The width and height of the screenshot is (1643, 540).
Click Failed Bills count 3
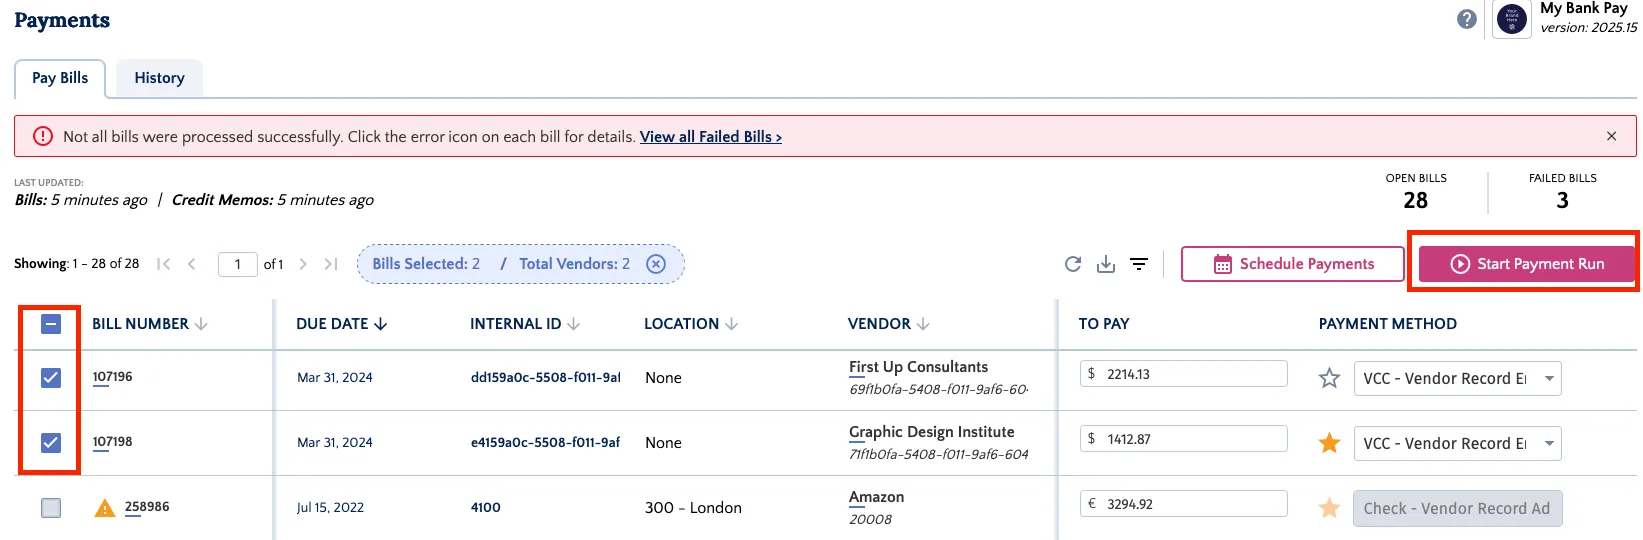(1562, 201)
